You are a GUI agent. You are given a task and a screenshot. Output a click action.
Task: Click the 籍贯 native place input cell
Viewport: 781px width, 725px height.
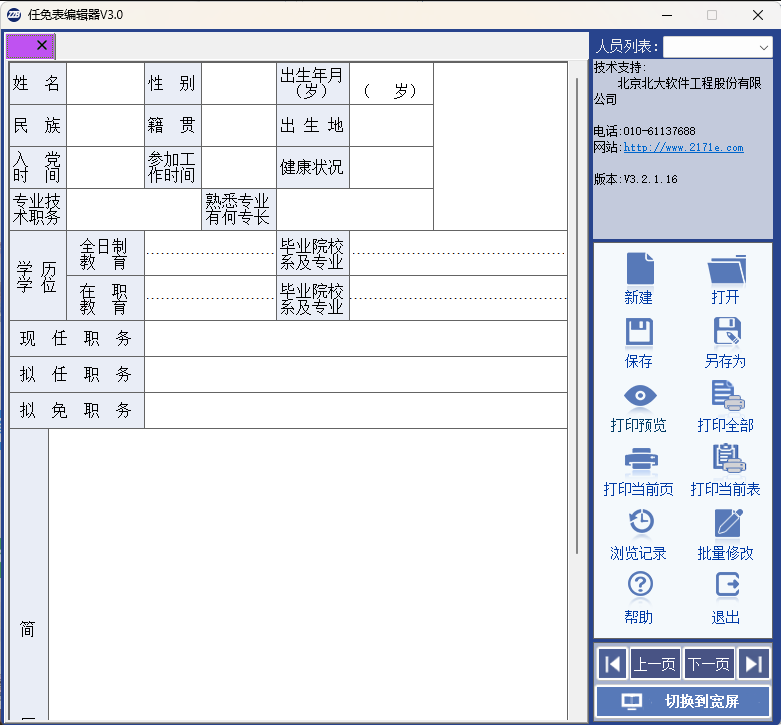(239, 125)
